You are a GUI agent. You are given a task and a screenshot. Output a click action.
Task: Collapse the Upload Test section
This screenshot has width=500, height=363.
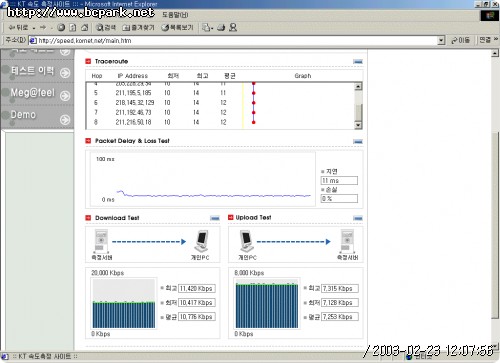(358, 218)
